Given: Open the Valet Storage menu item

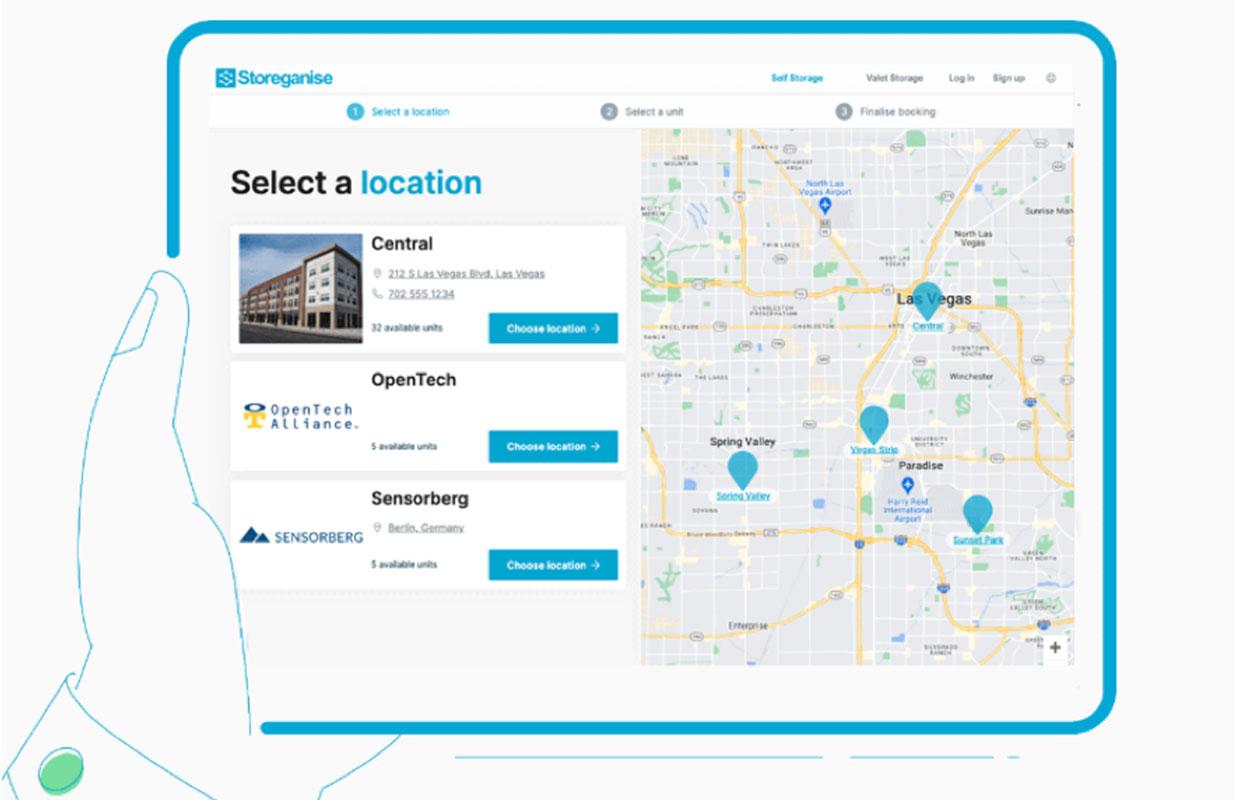Looking at the screenshot, I should point(894,78).
